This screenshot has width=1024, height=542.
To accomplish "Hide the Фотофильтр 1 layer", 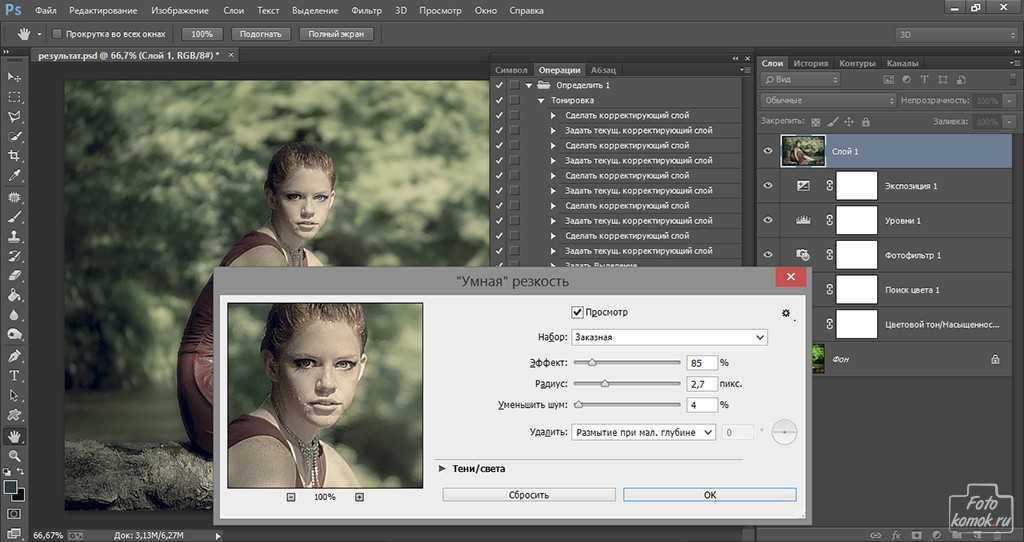I will tap(768, 255).
